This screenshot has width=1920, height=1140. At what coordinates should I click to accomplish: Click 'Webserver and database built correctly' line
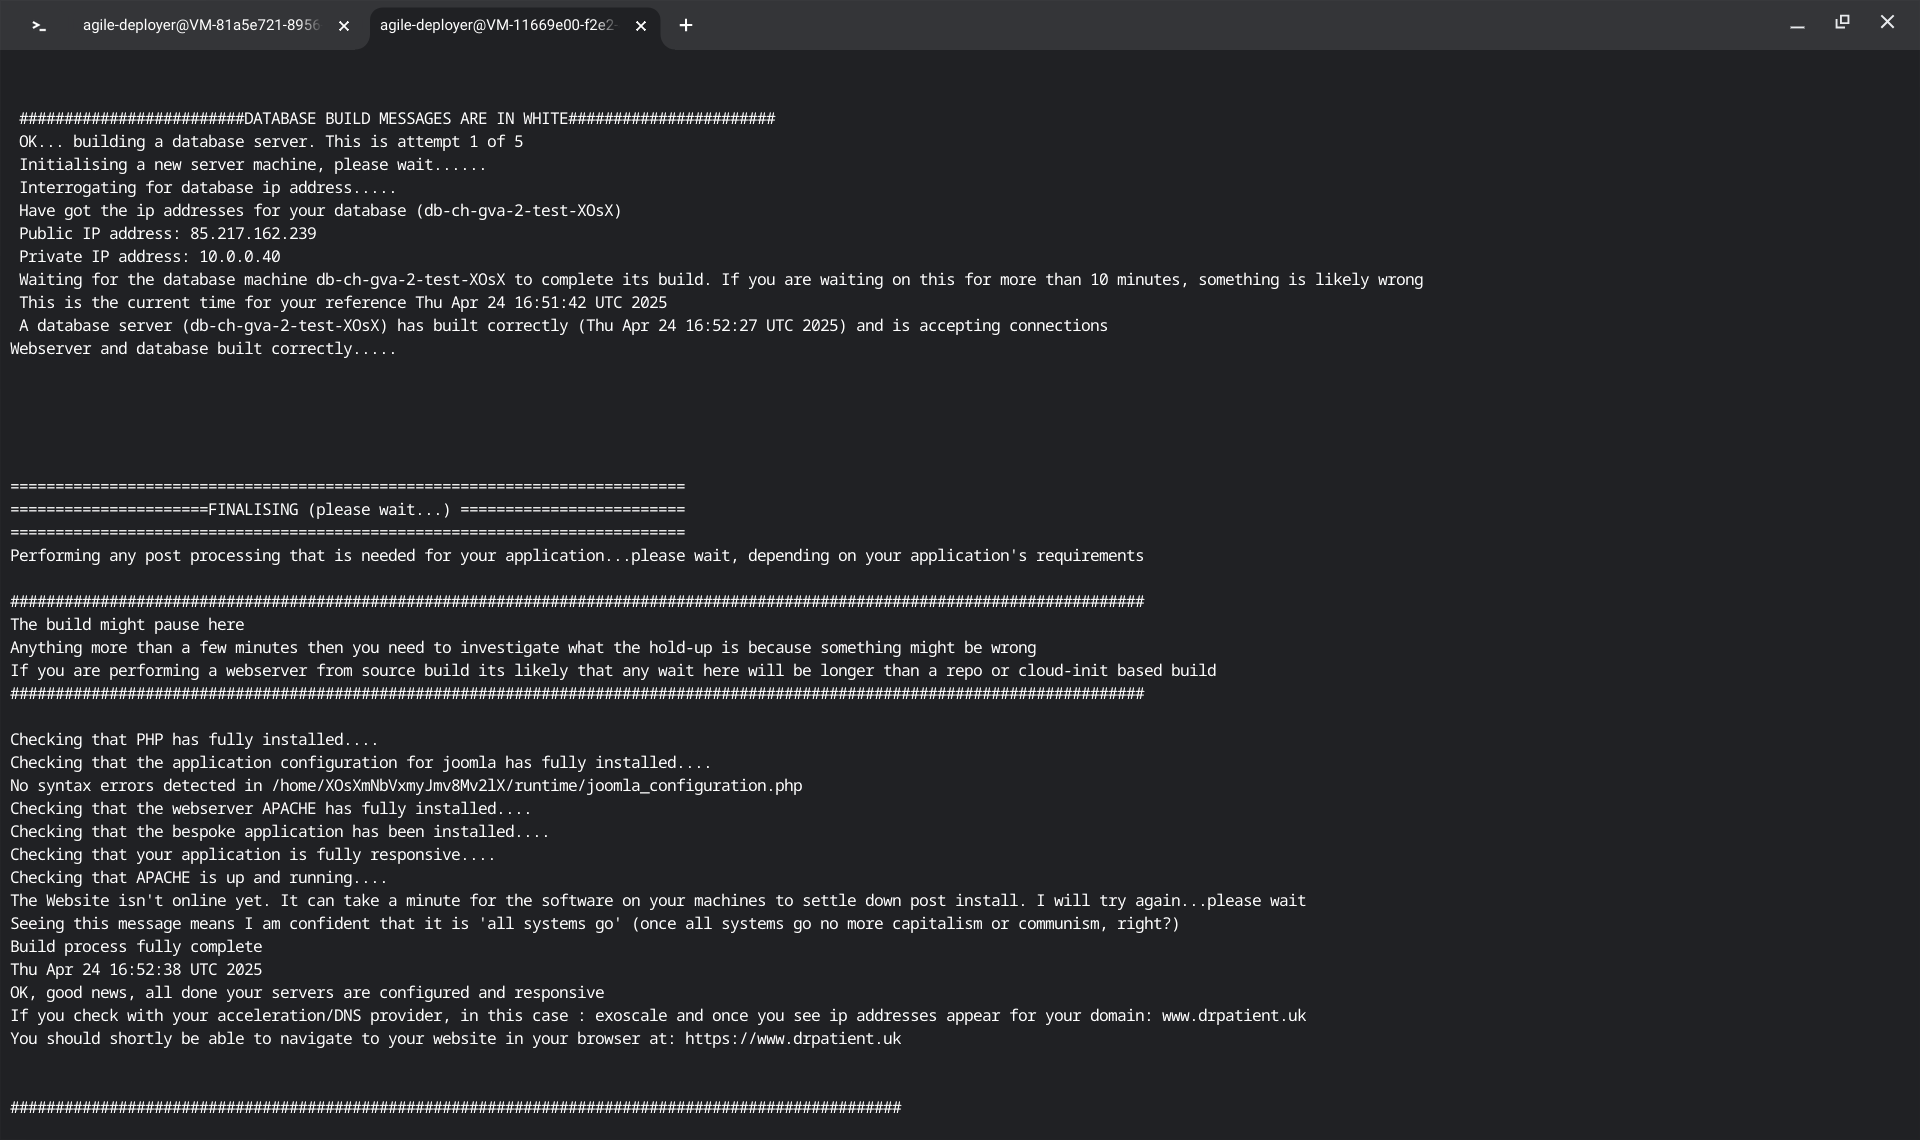[x=203, y=349]
